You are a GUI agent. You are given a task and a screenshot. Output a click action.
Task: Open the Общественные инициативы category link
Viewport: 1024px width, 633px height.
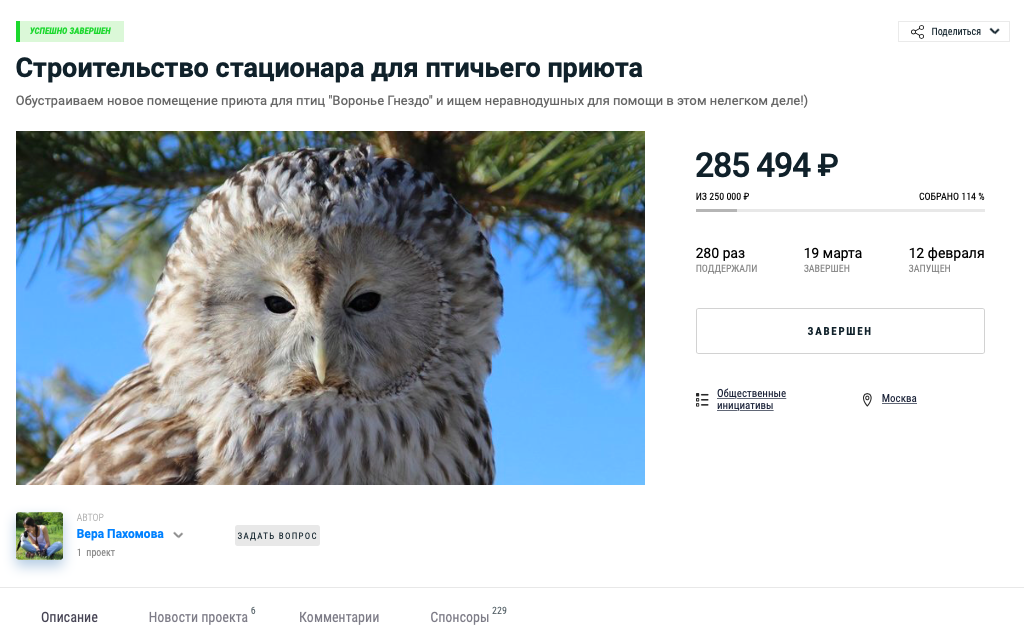coord(751,399)
